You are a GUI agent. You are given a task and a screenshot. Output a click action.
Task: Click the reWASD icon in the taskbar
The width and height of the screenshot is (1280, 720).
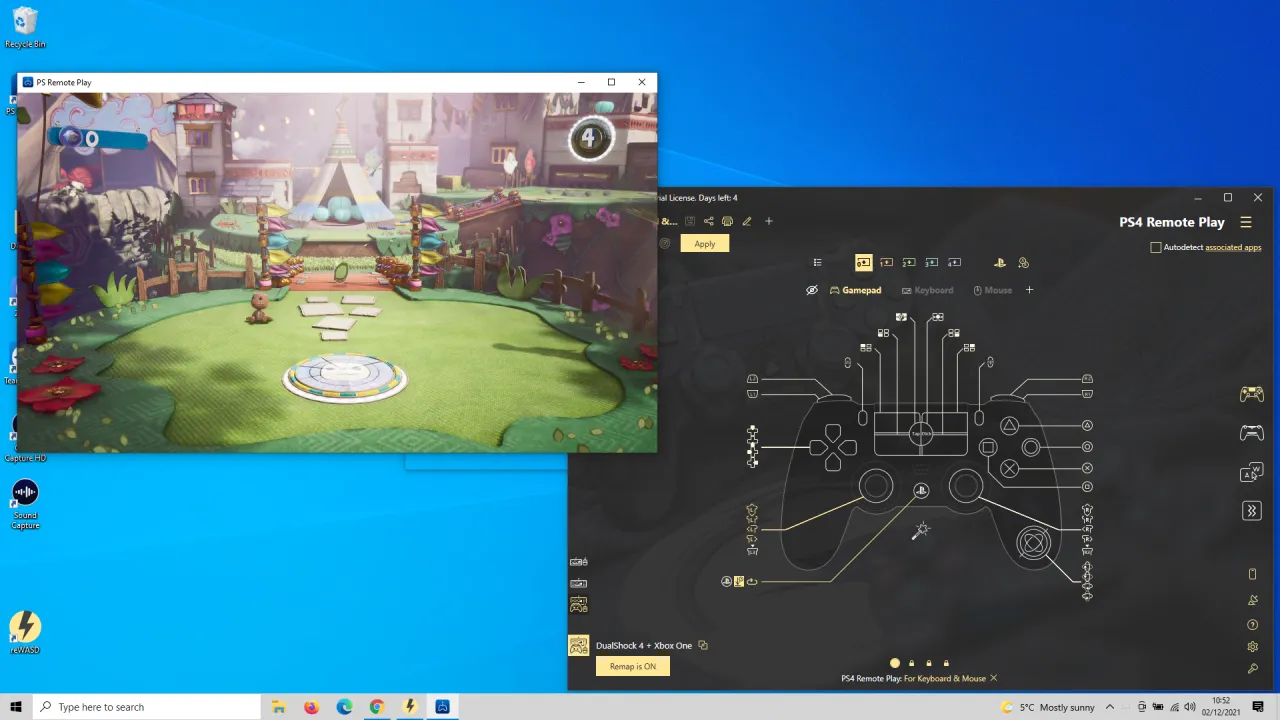coord(409,707)
